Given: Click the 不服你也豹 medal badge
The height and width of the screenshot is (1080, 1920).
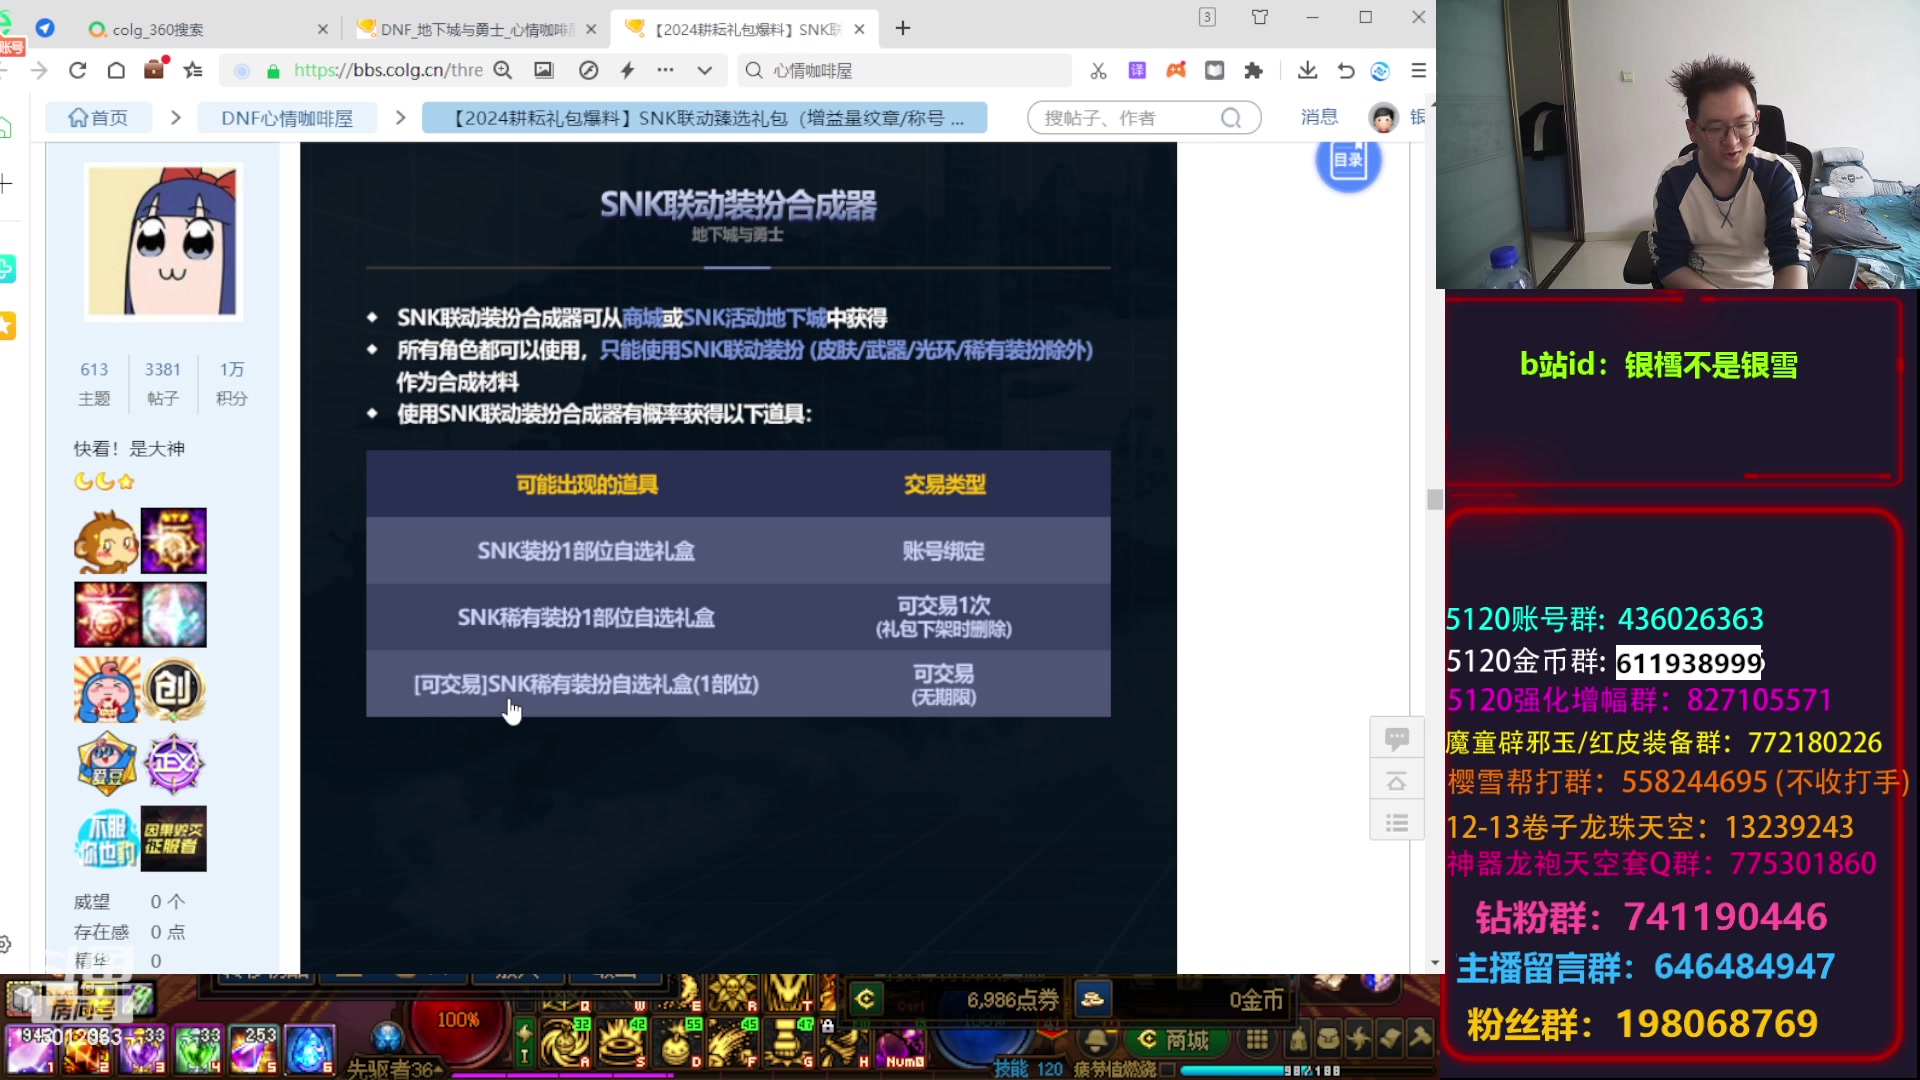Looking at the screenshot, I should 106,838.
